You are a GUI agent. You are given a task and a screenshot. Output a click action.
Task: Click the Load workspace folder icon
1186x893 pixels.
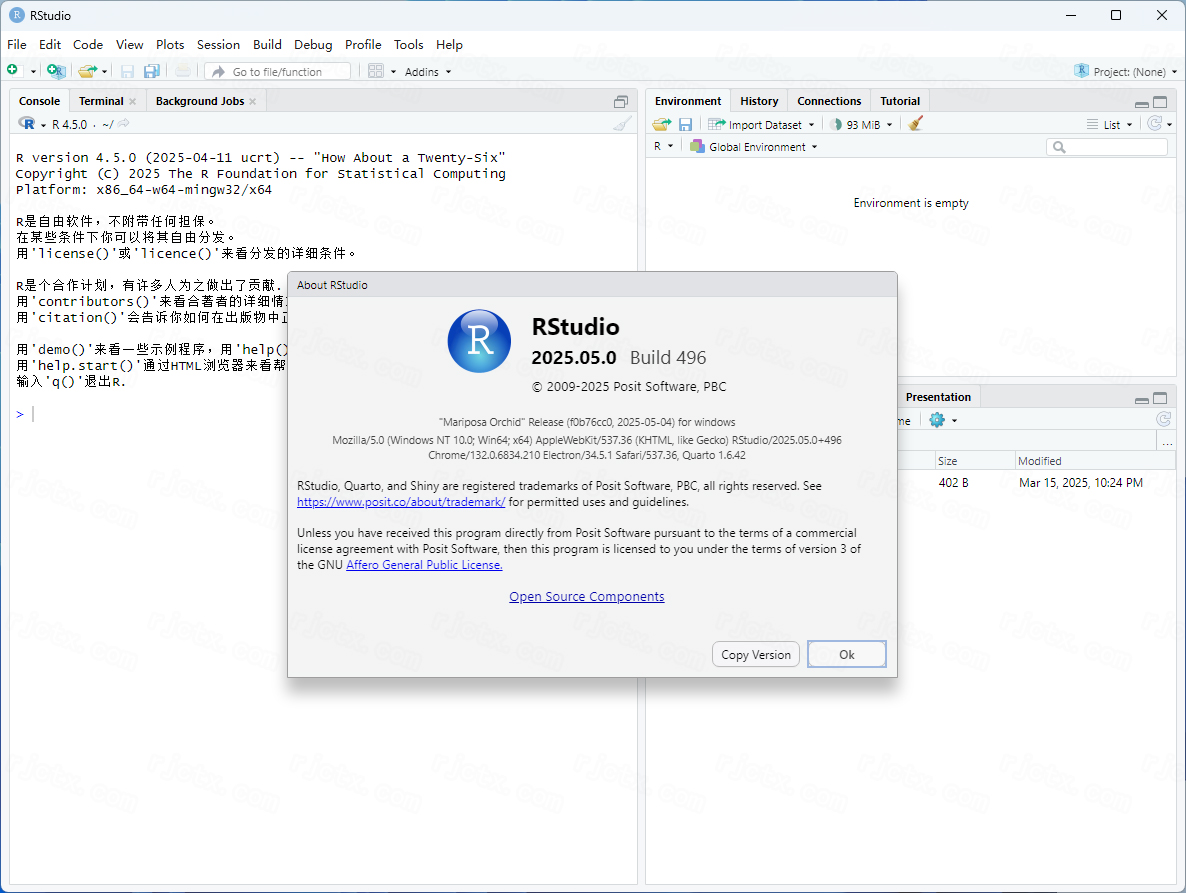coord(662,124)
